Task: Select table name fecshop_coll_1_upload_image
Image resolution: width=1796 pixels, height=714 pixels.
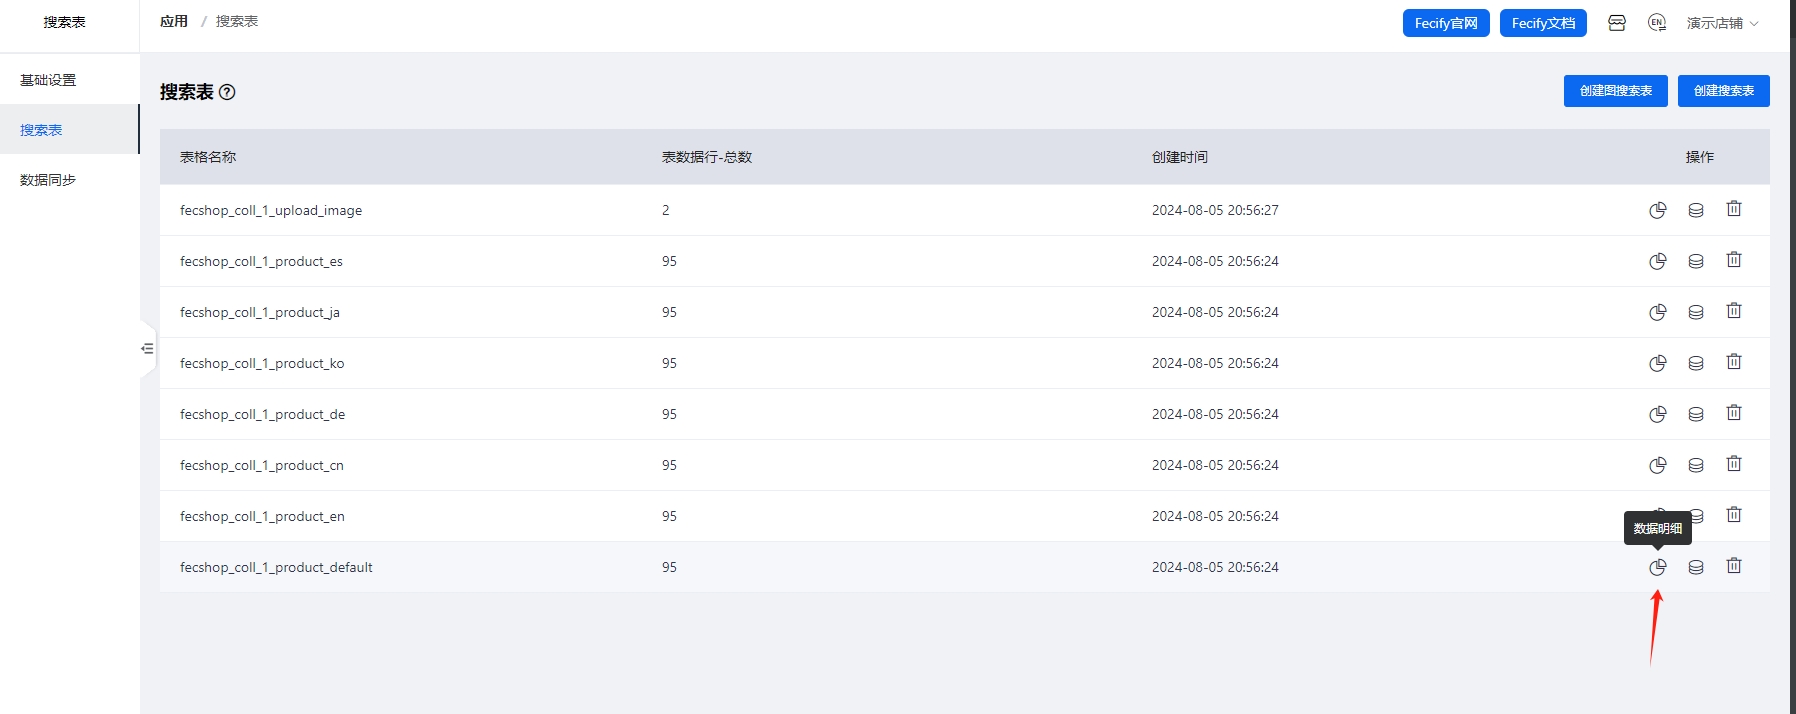Action: (x=271, y=210)
